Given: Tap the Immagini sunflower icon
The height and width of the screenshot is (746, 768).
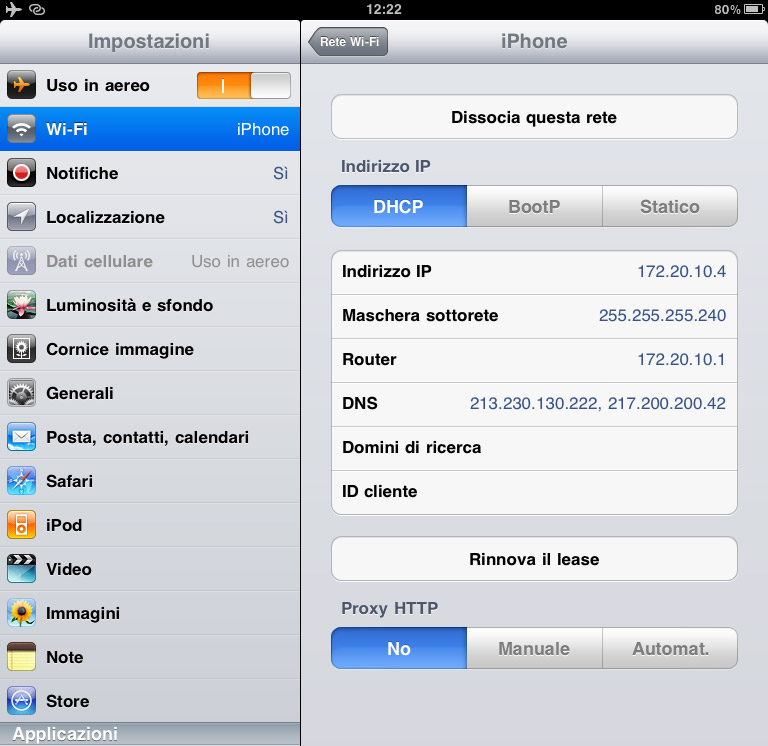Looking at the screenshot, I should click(x=21, y=613).
